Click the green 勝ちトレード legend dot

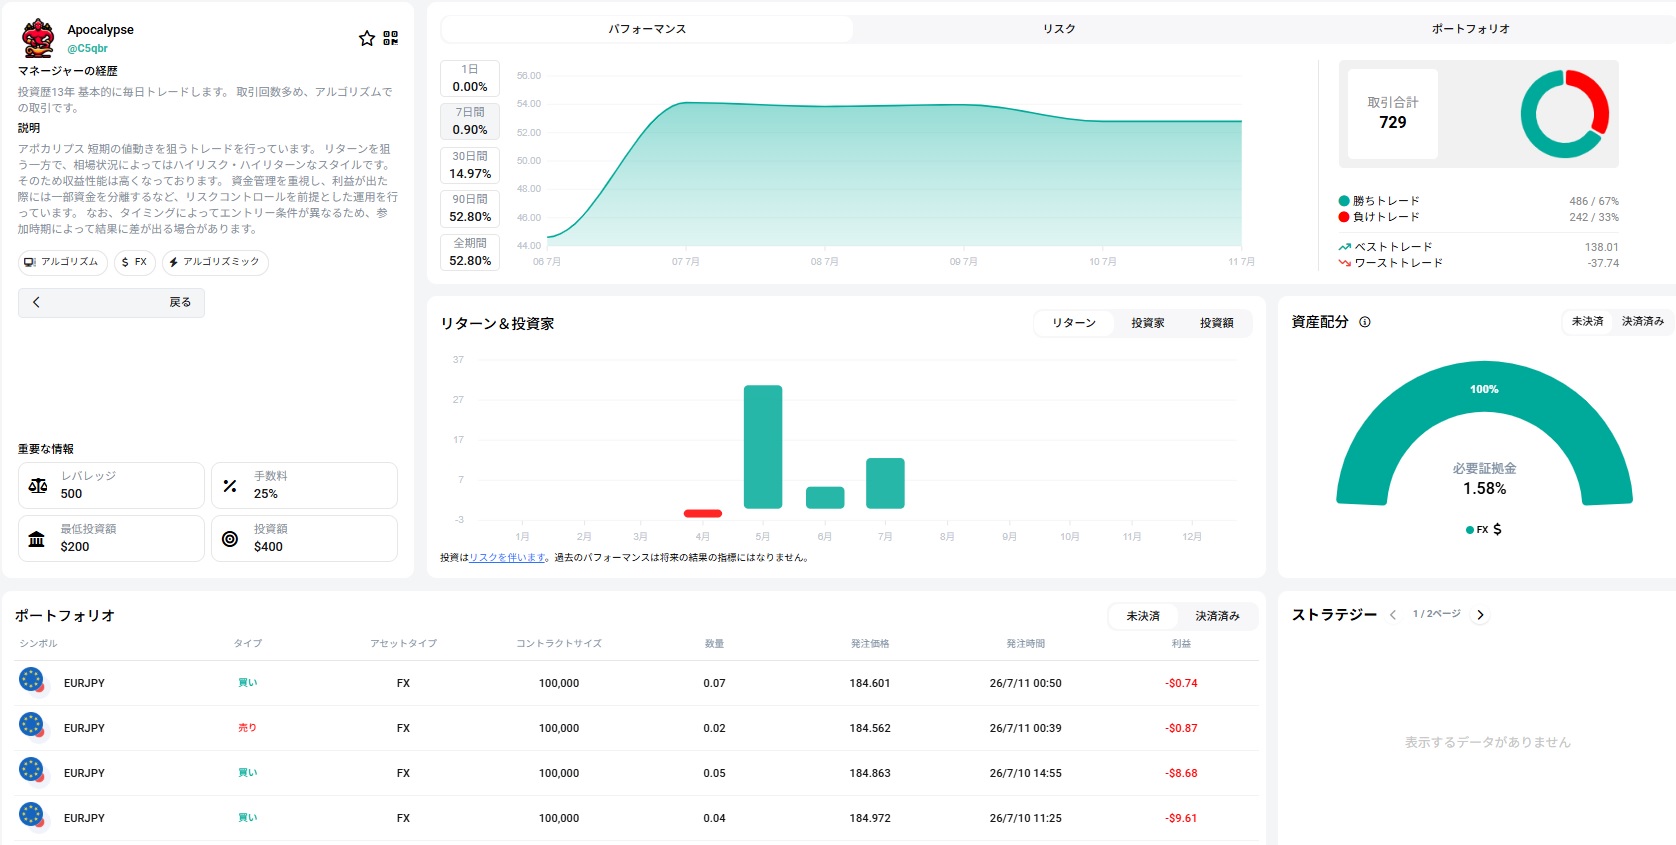click(x=1344, y=201)
